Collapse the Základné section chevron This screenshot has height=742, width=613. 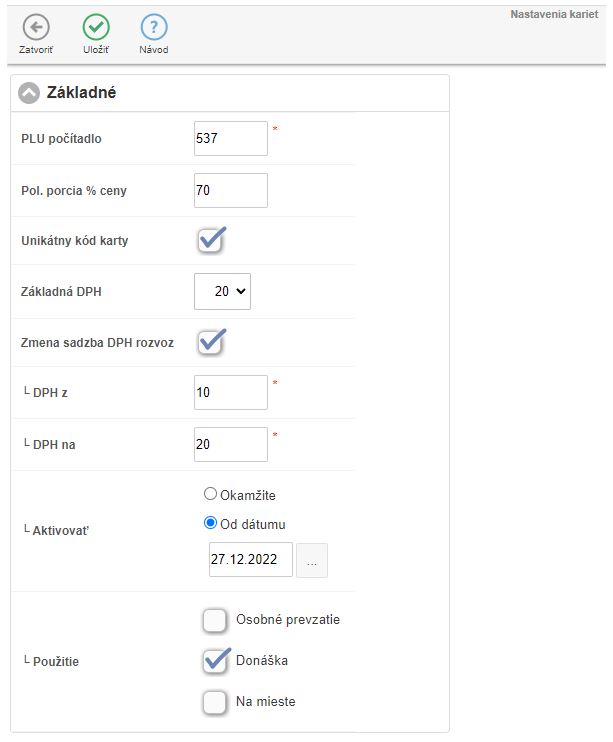(29, 93)
